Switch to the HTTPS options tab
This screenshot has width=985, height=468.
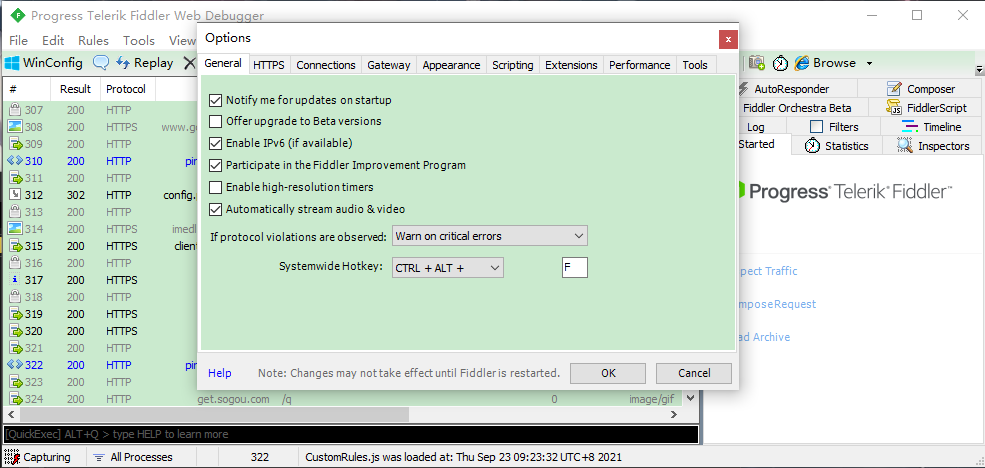point(269,65)
